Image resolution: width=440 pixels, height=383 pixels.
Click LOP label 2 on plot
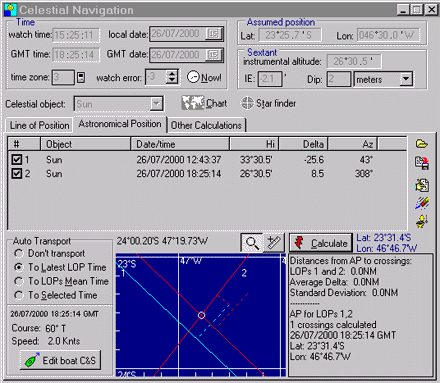point(244,273)
